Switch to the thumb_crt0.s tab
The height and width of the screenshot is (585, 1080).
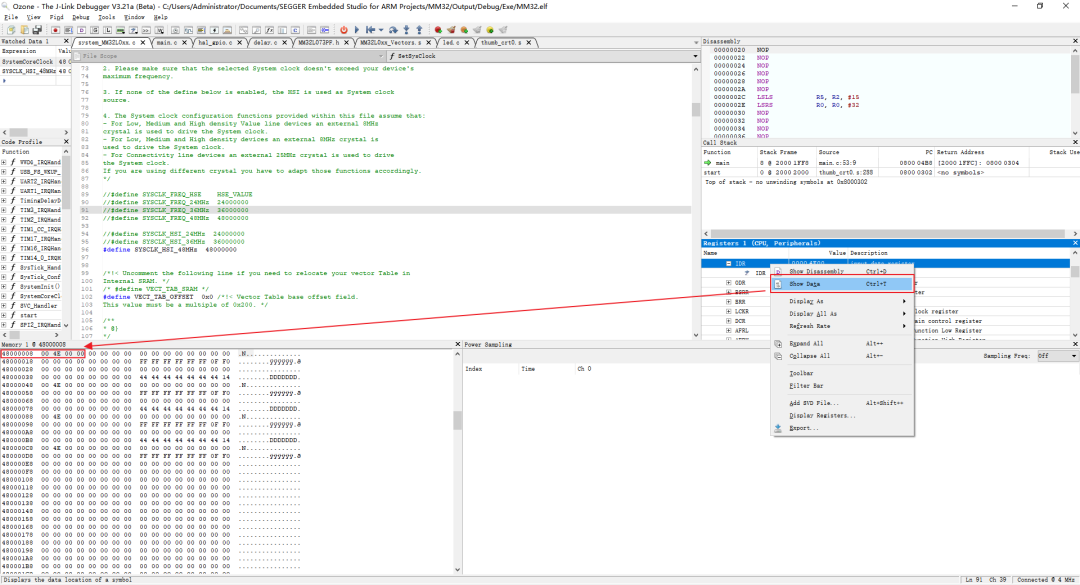click(x=501, y=43)
